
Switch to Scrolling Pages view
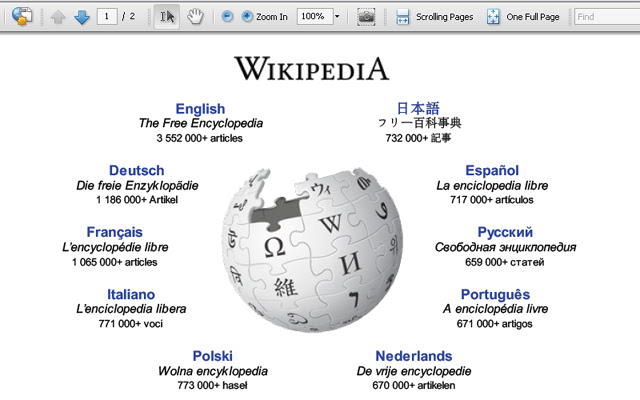pos(434,17)
